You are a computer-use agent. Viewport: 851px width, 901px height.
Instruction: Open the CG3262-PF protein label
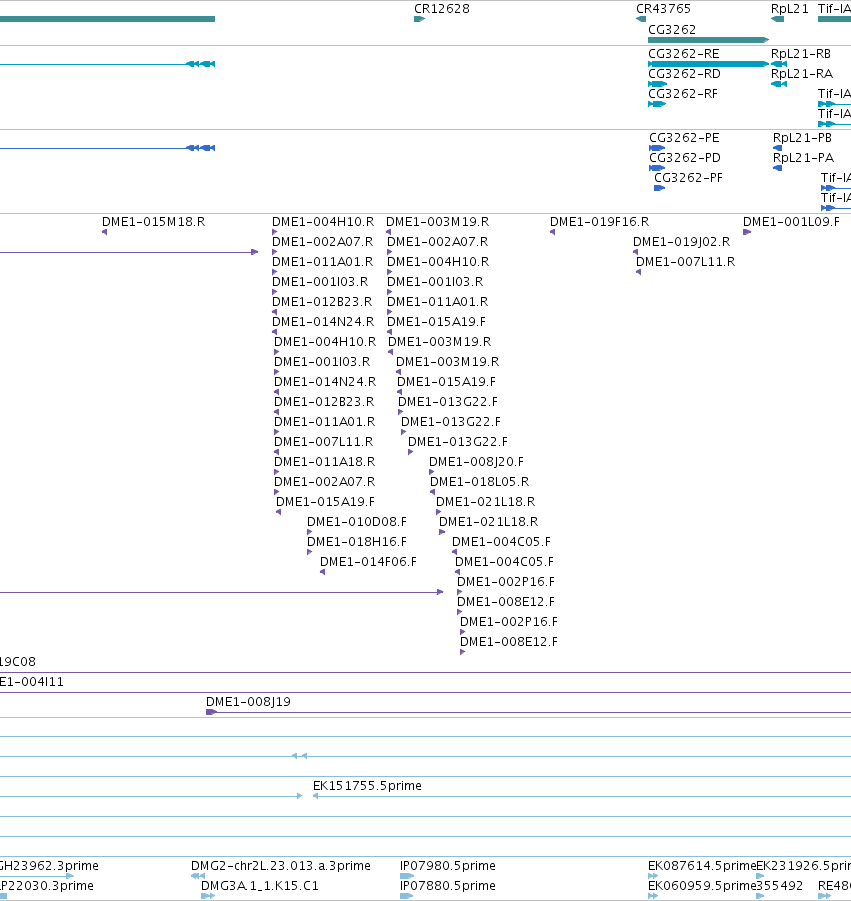pyautogui.click(x=688, y=178)
